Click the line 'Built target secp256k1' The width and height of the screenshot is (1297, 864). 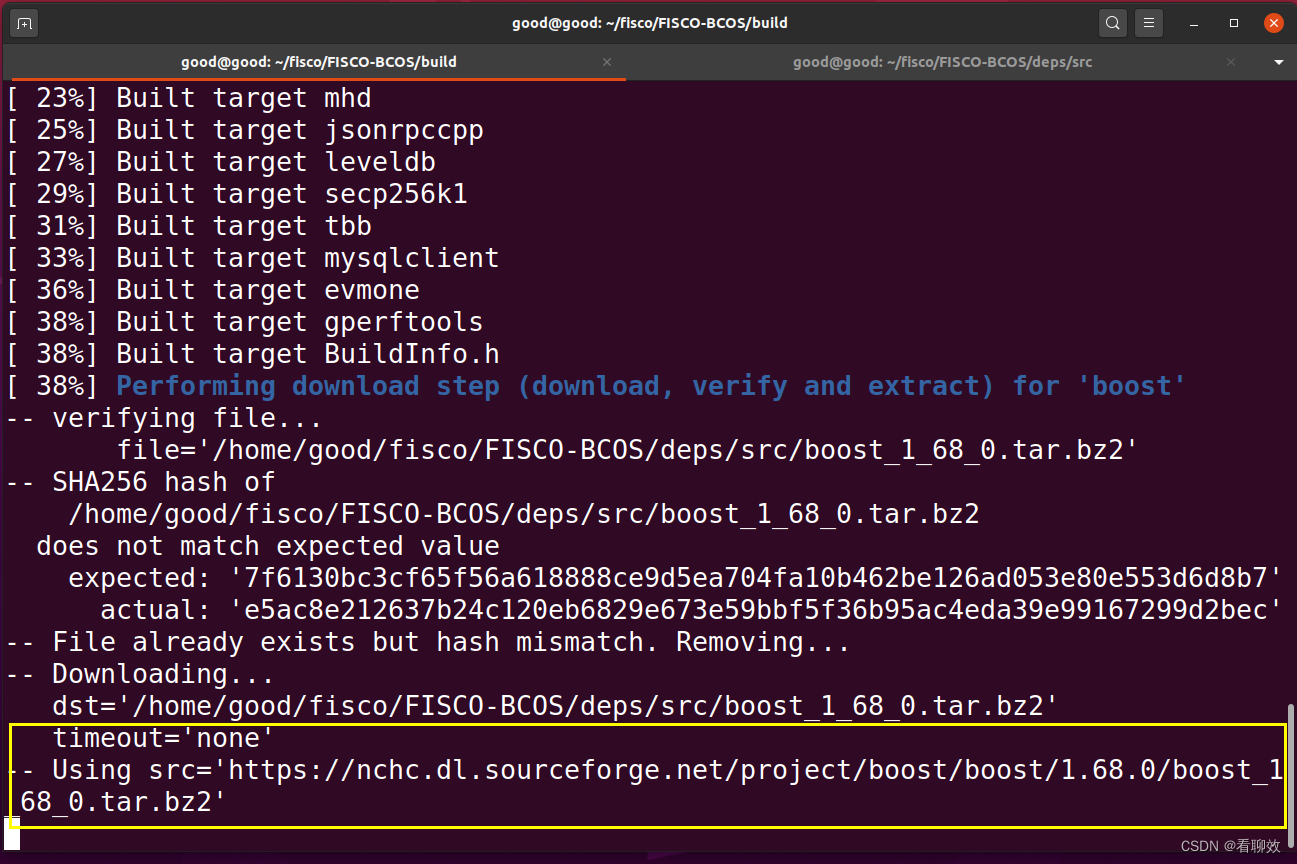coord(237,194)
